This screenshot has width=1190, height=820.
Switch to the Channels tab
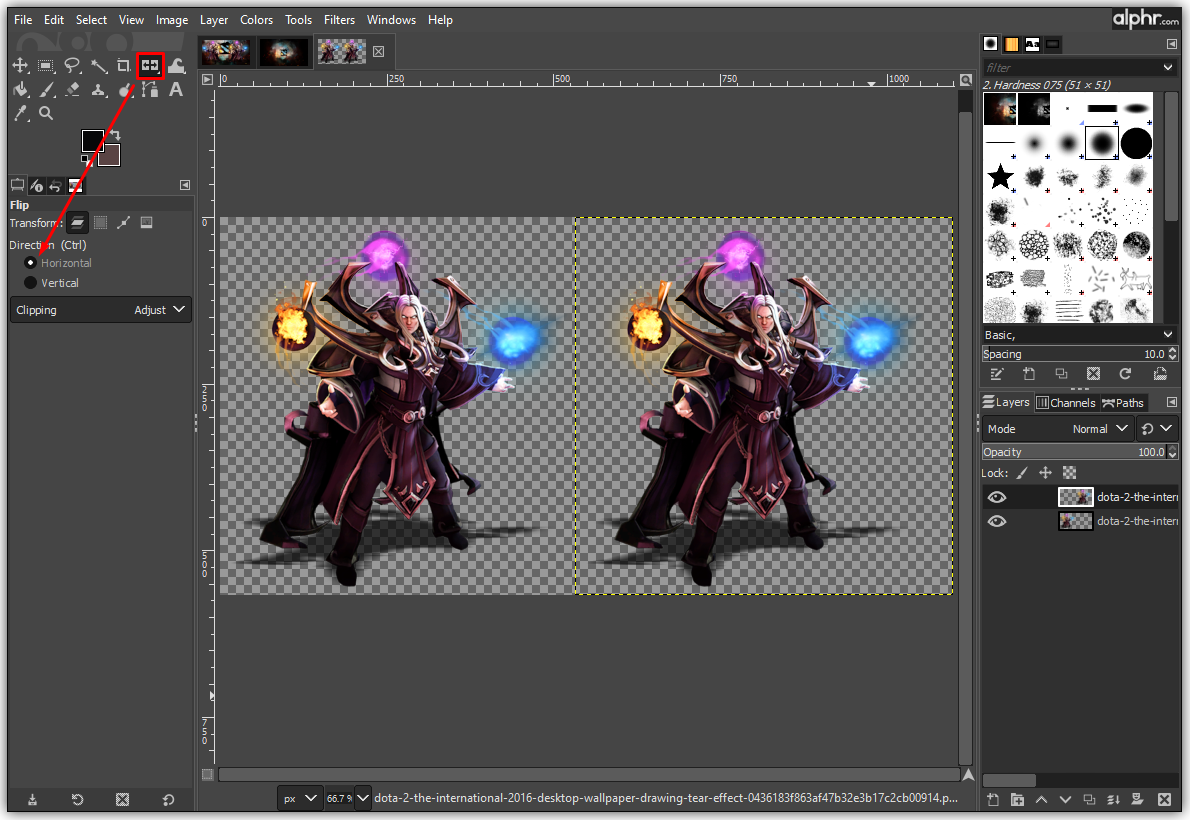(x=1066, y=403)
